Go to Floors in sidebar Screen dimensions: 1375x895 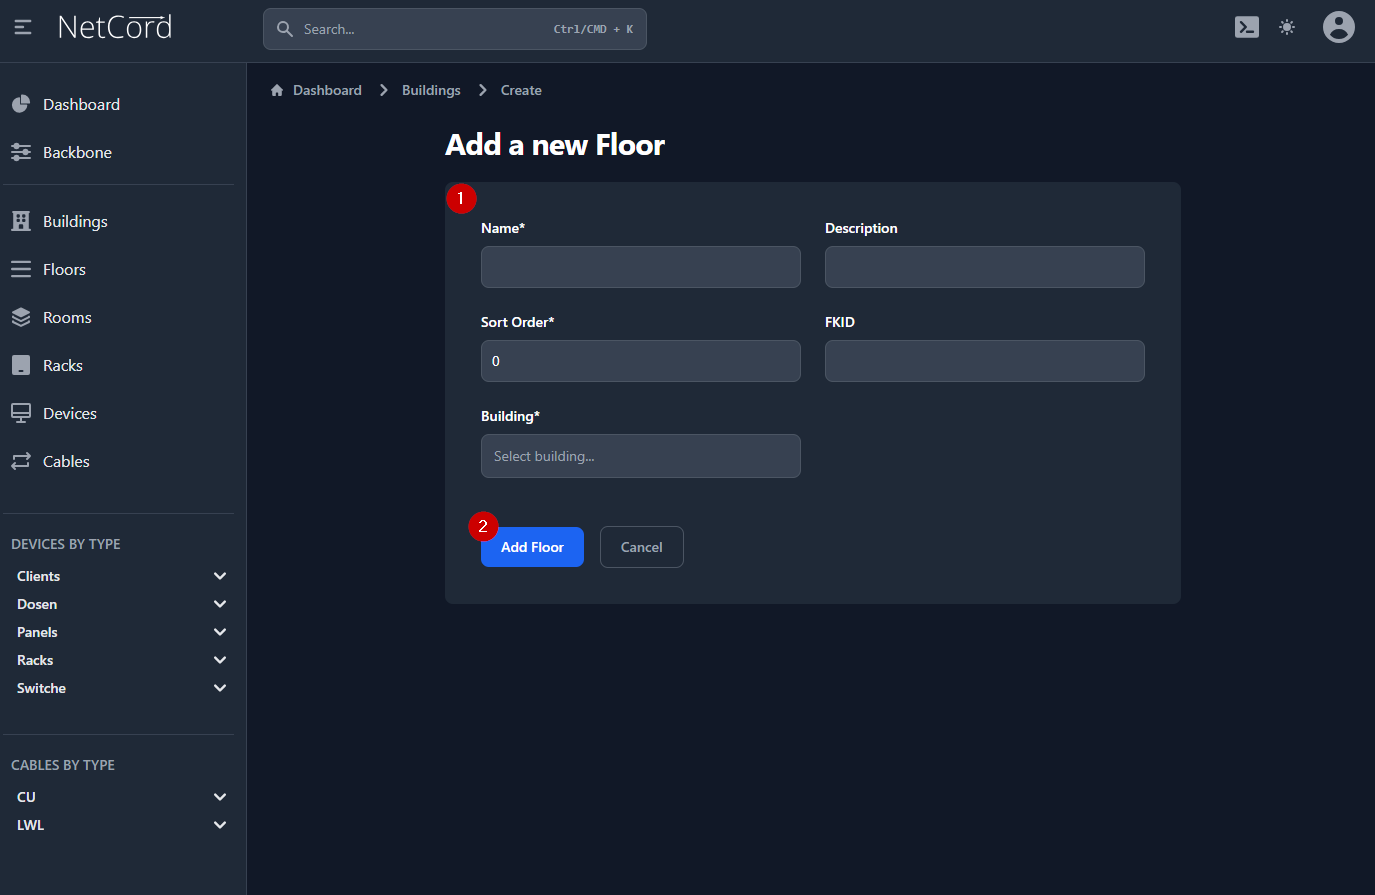[64, 269]
